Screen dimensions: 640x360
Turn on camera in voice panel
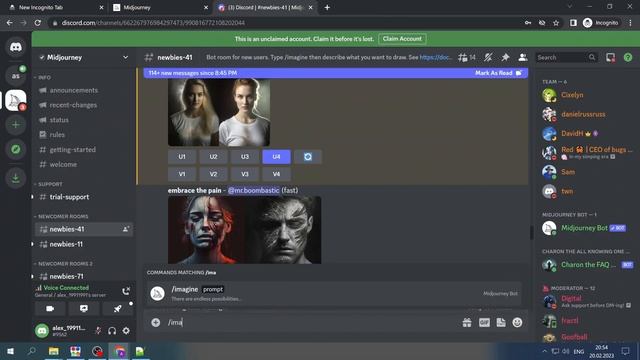point(50,309)
